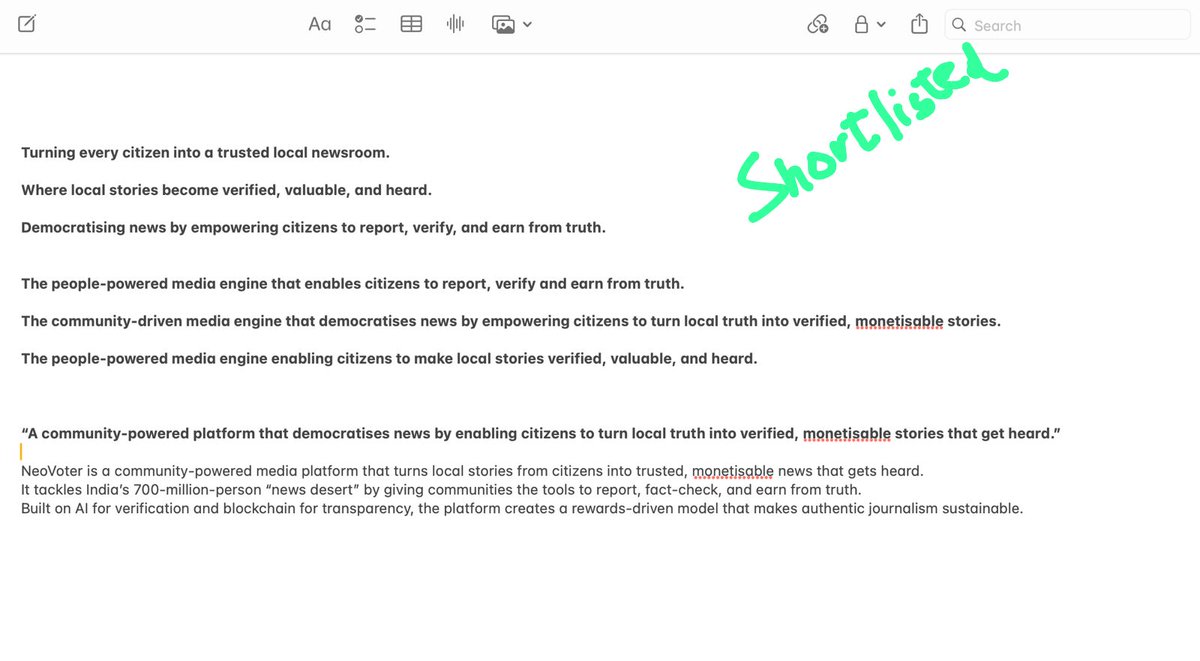Click the Search field
The height and width of the screenshot is (661, 1200).
pos(1068,25)
